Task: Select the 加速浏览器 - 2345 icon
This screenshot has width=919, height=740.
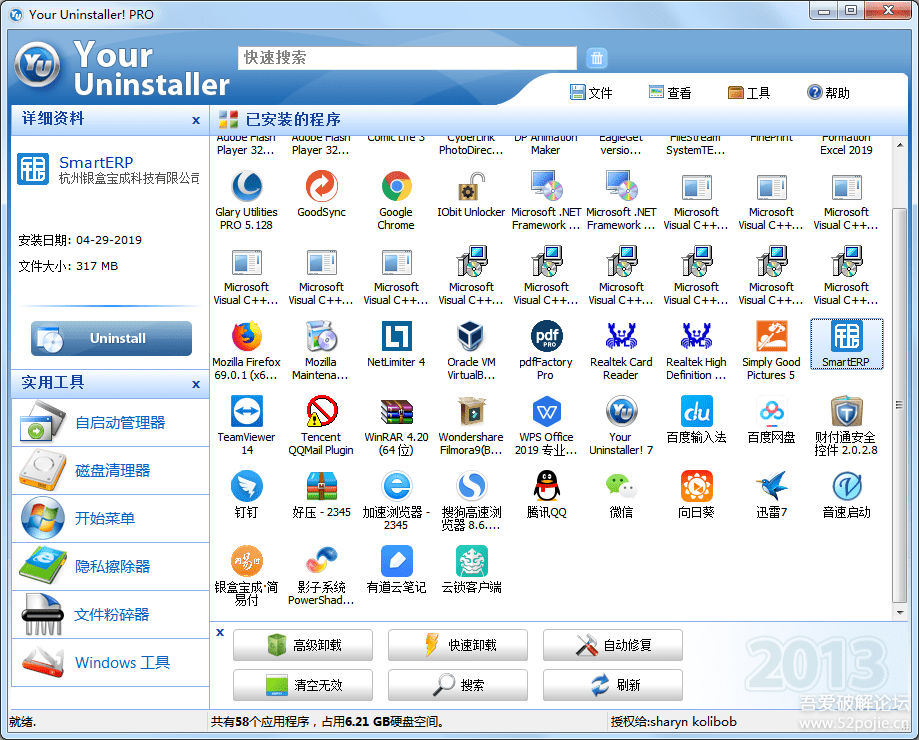Action: 396,486
